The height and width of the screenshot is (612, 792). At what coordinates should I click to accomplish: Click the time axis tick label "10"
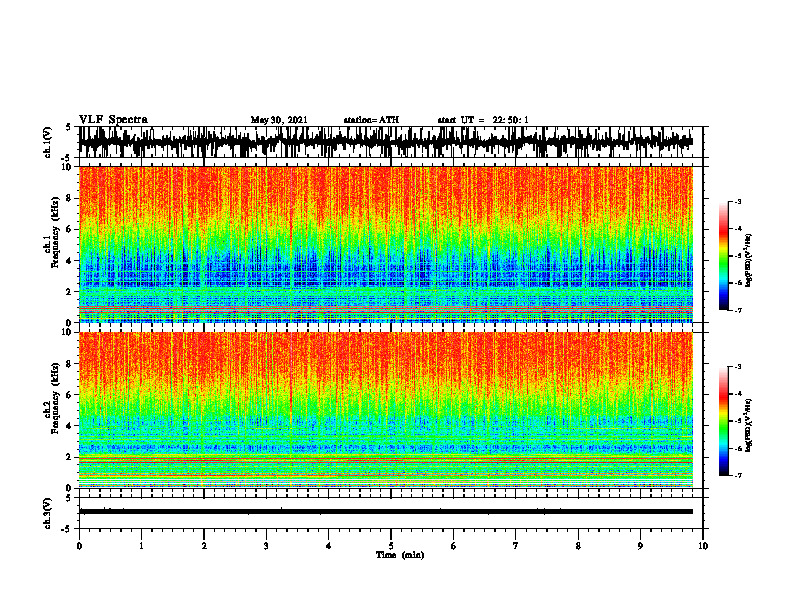pos(703,546)
